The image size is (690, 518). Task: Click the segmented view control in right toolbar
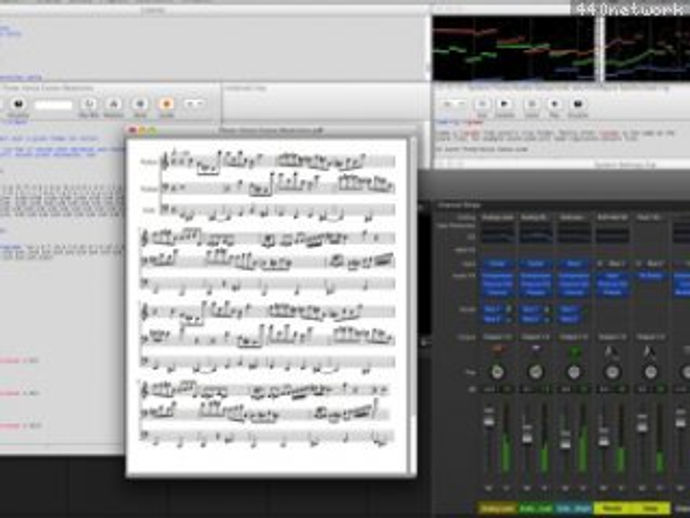click(453, 104)
